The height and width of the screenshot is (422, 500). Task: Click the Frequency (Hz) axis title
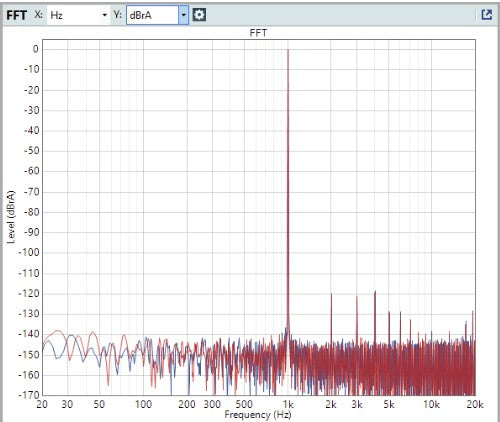coord(258,415)
